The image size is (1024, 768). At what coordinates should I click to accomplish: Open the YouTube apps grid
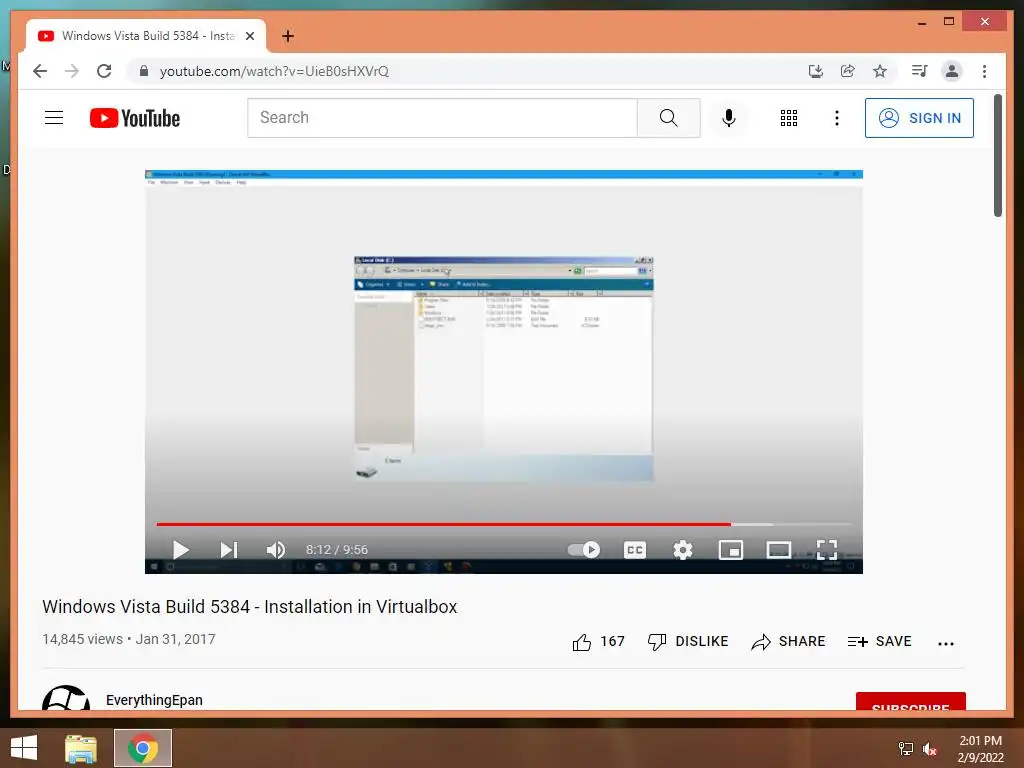789,118
